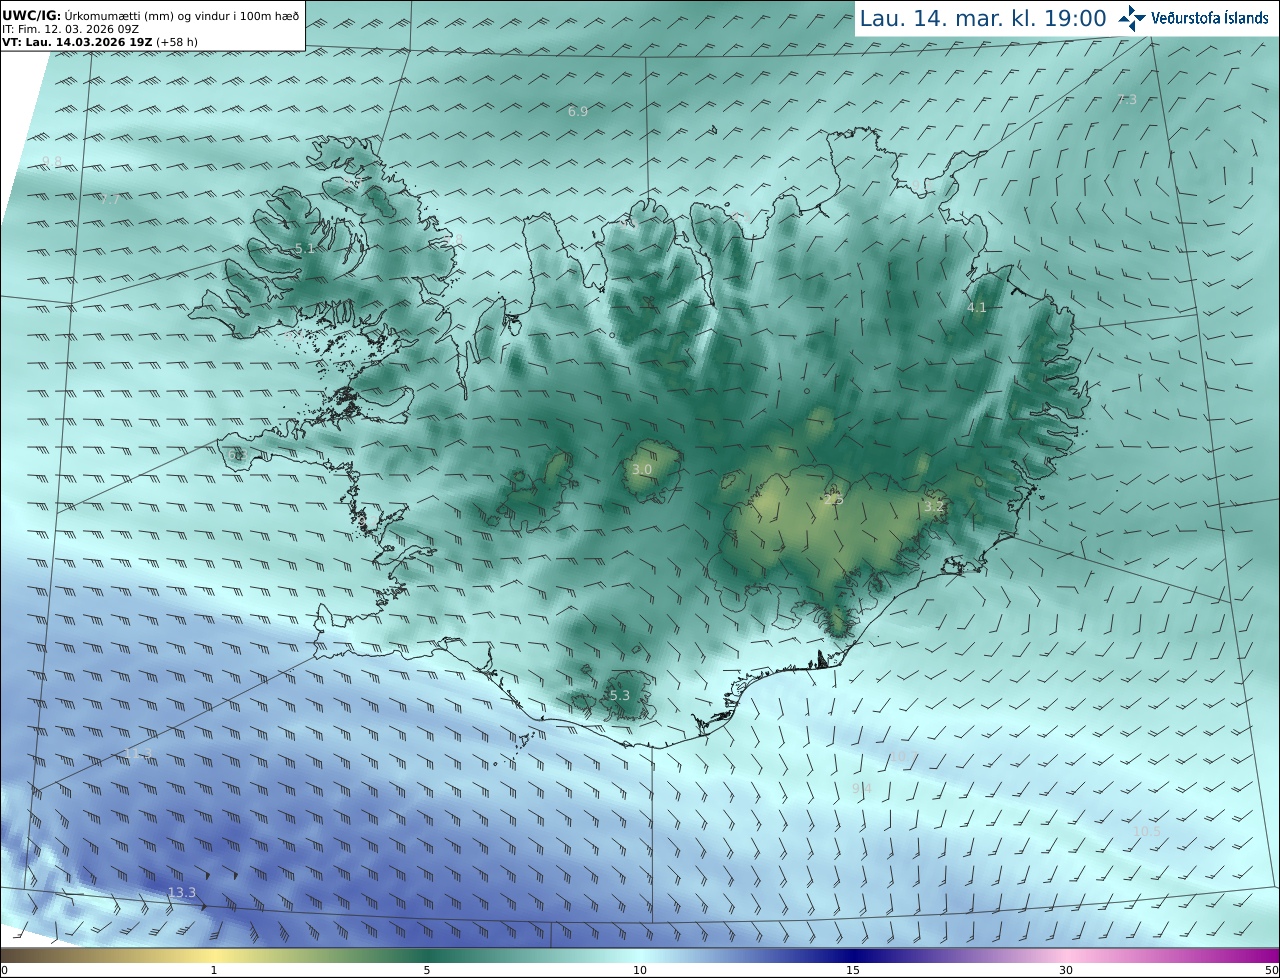Select the 'Lau. 14. mar. kl. 19:00' timestamp
This screenshot has height=978, width=1280.
click(983, 18)
